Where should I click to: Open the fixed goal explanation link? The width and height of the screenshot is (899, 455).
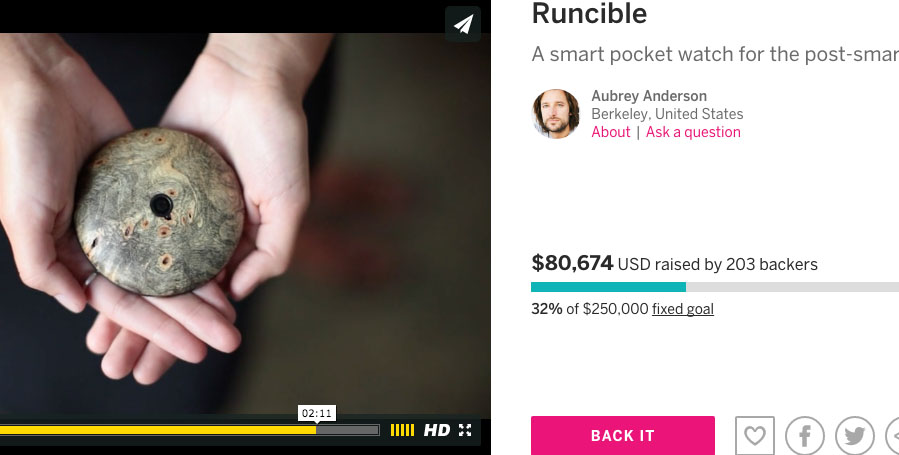pos(683,309)
